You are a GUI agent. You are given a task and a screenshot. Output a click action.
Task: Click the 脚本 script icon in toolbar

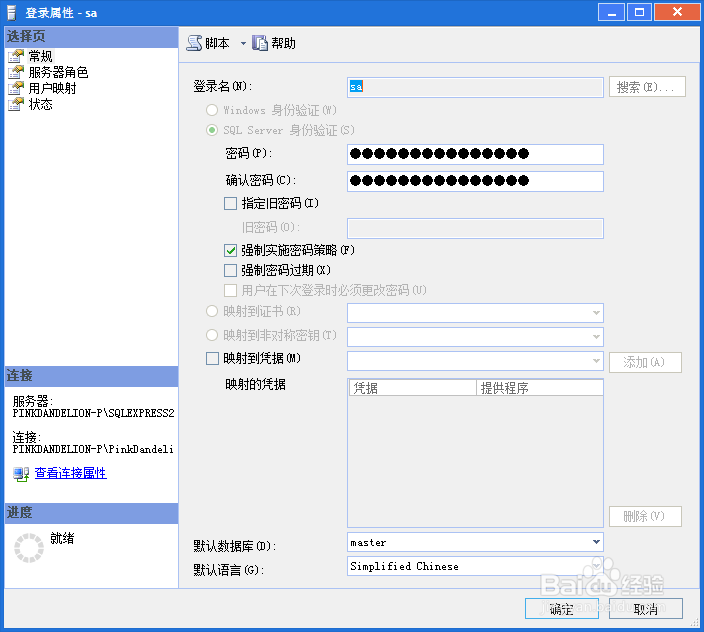[x=194, y=43]
